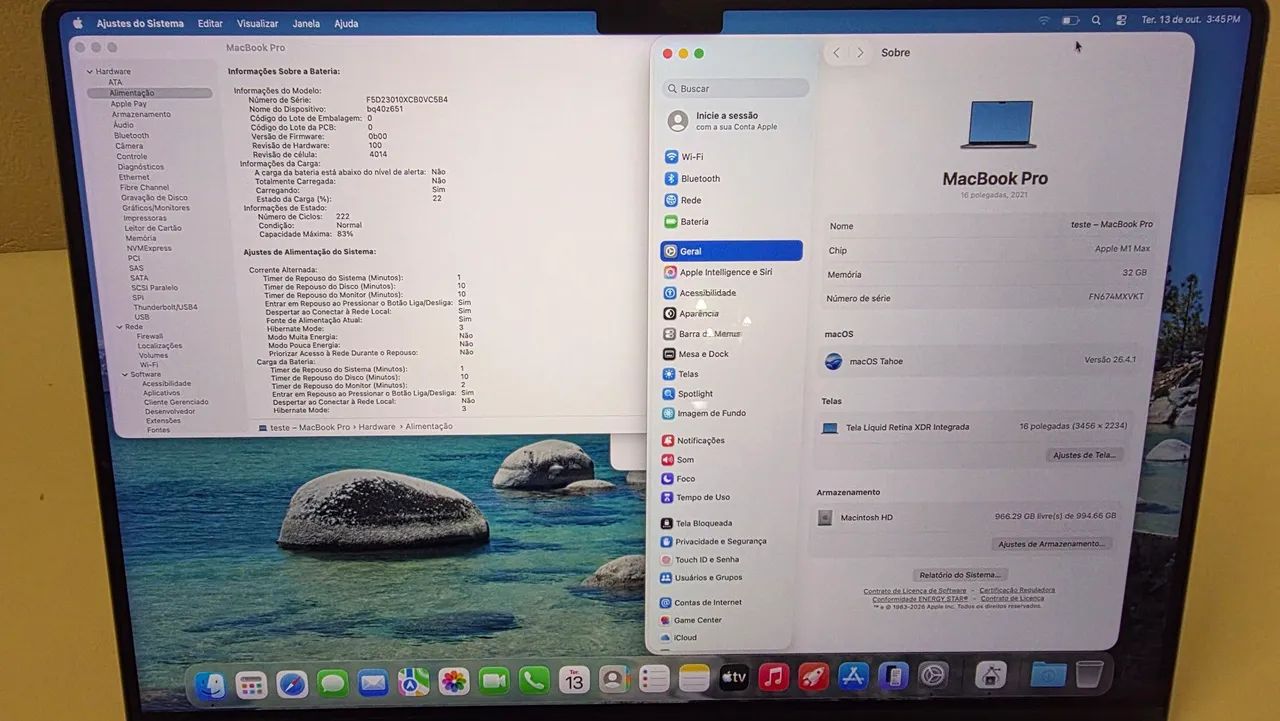Click the macOS Tahoe version row
Screen dimensions: 1280x721
click(x=978, y=361)
